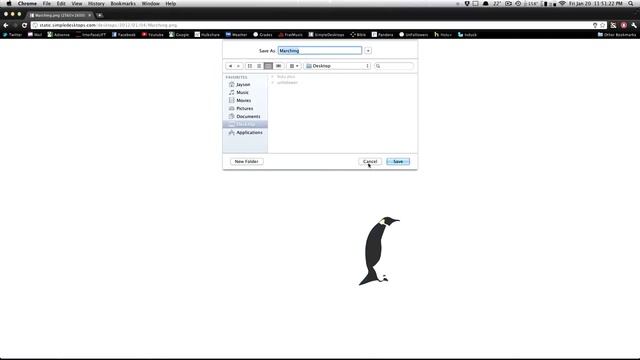Open the Help menu
The image size is (640, 360).
click(x=171, y=4)
